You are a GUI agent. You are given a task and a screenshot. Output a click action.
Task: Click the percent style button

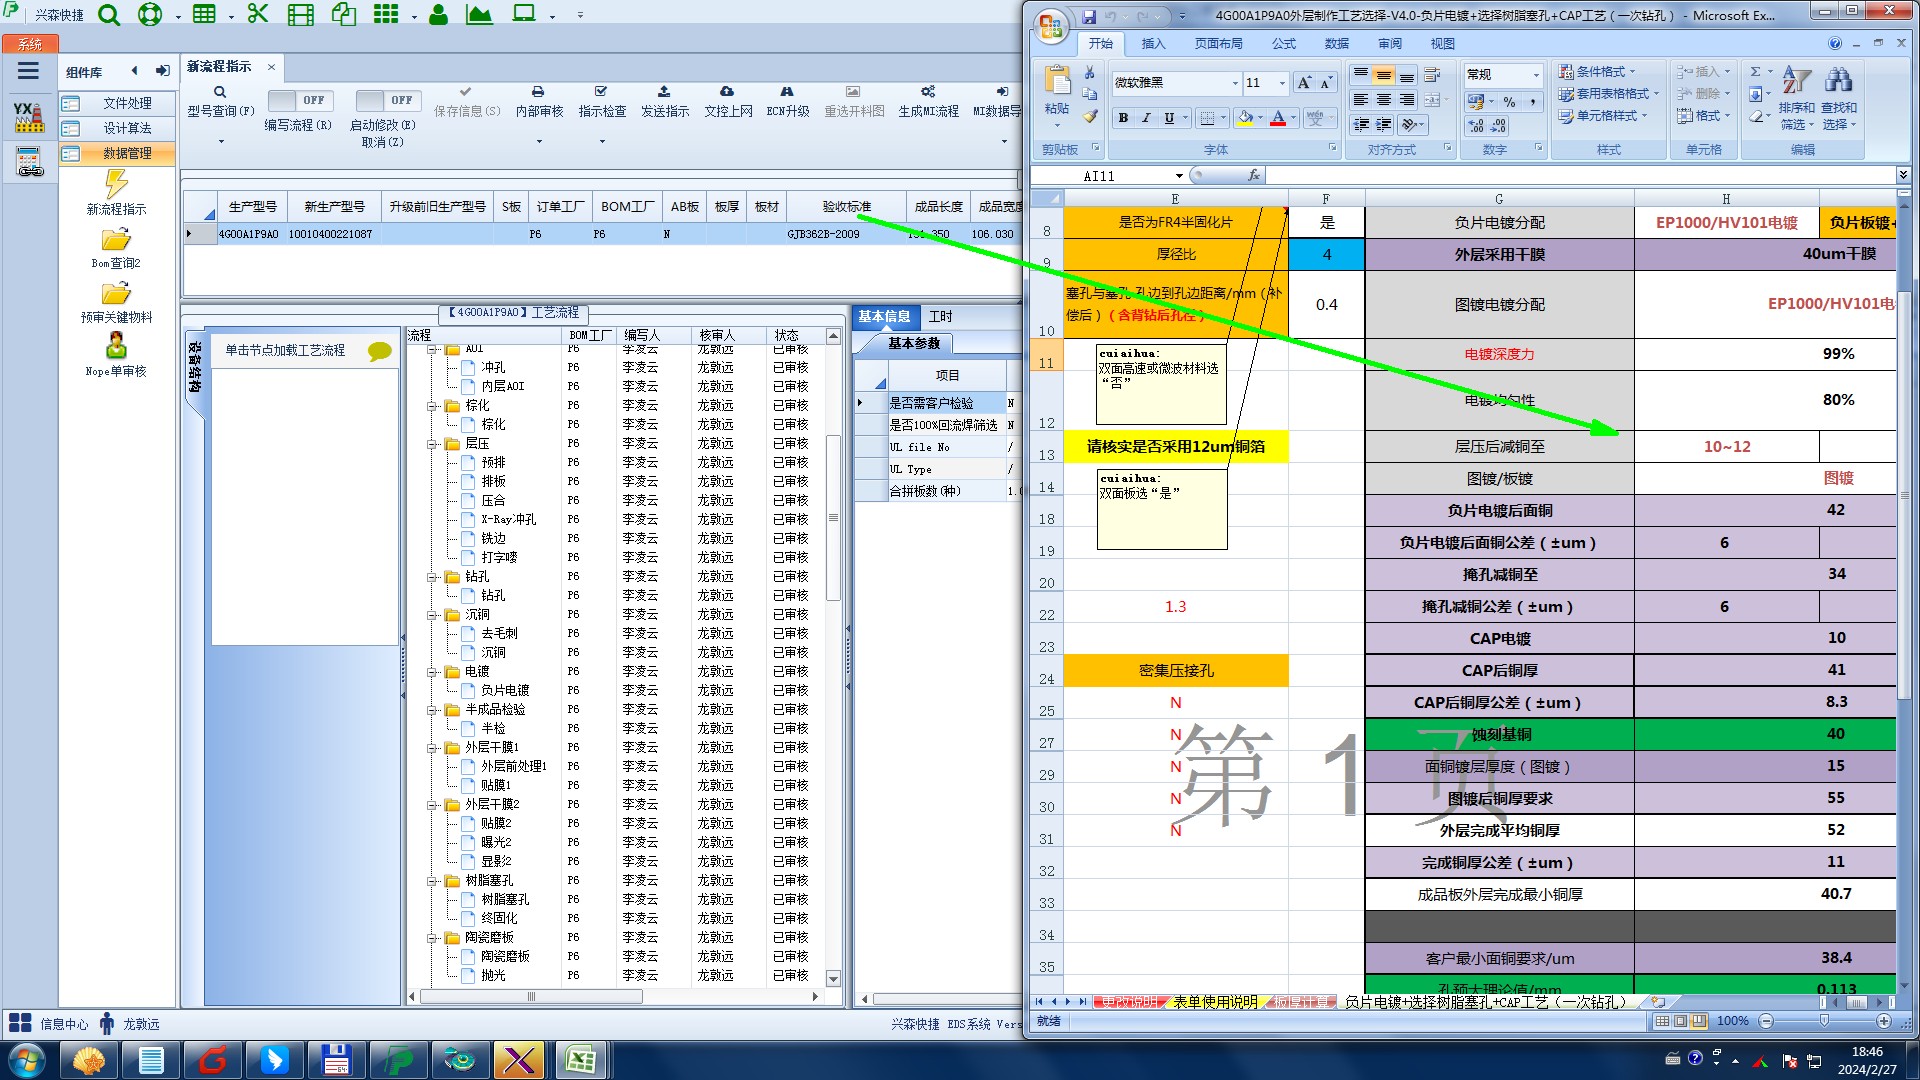tap(1509, 102)
